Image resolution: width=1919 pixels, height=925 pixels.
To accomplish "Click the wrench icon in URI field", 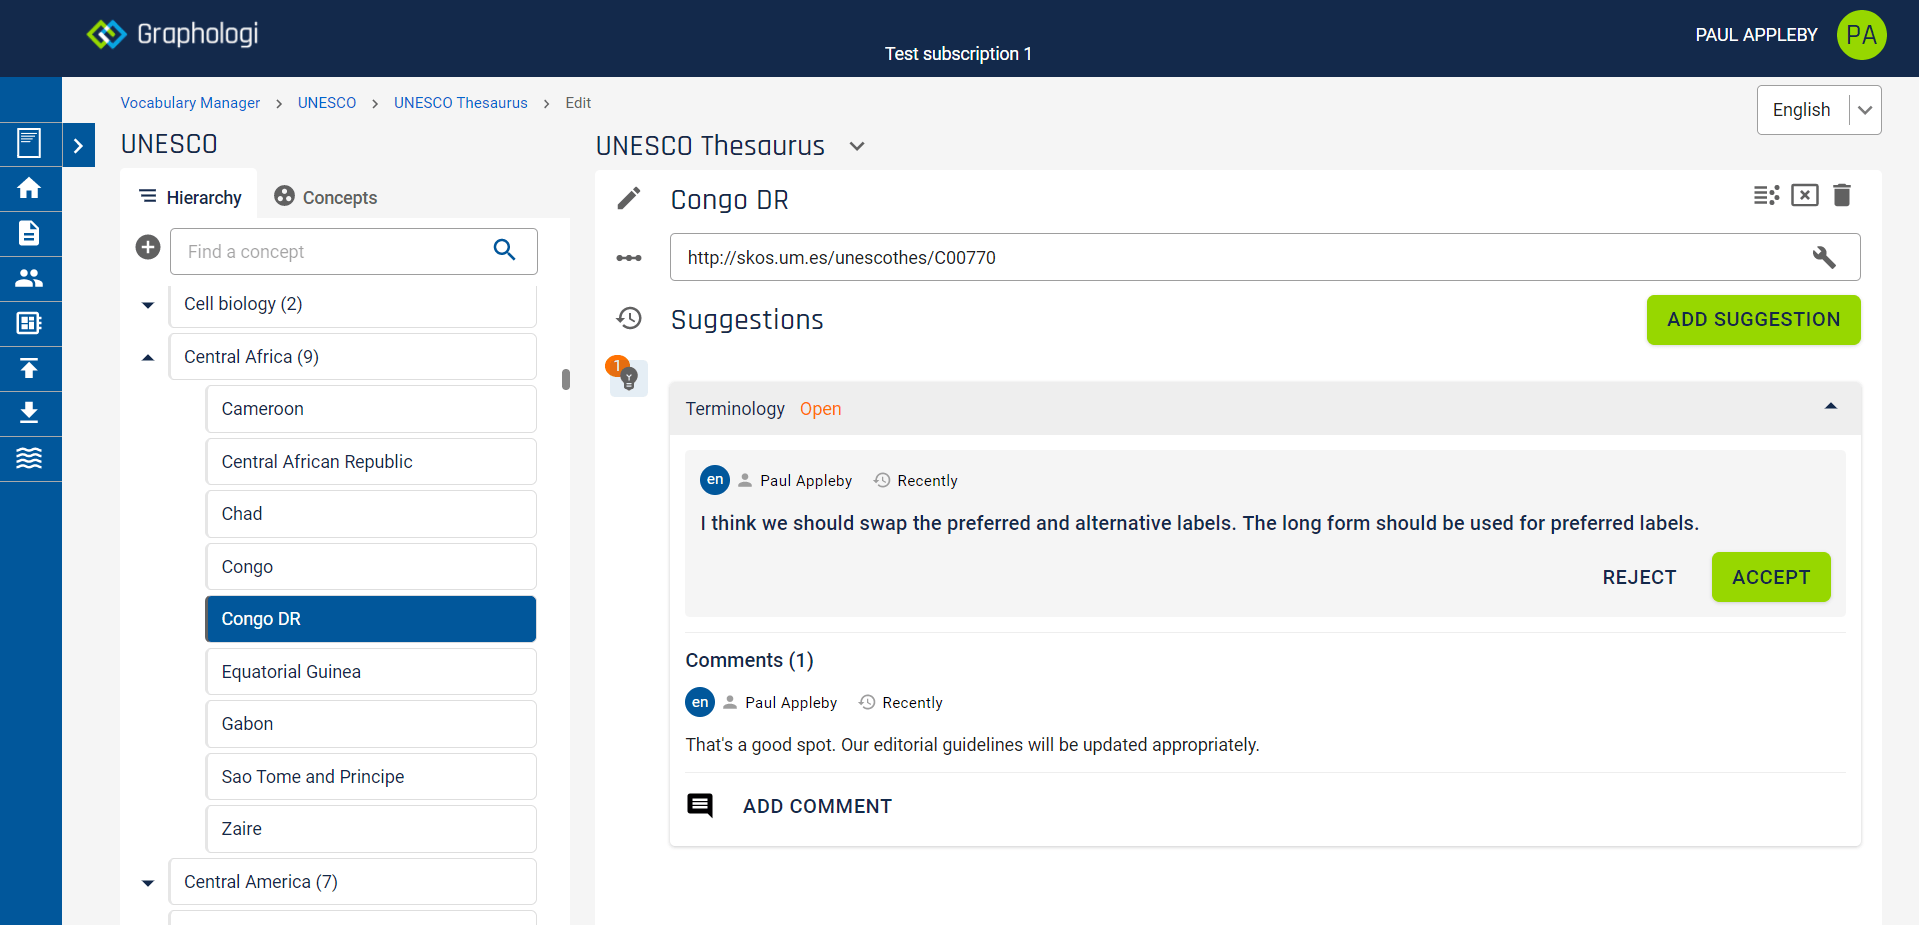I will 1824,257.
